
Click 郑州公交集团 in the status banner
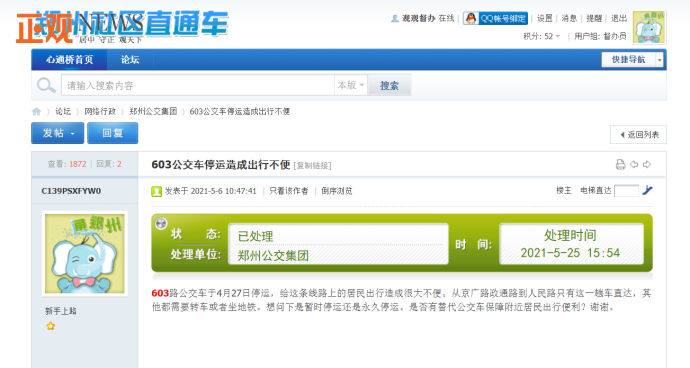pos(273,255)
